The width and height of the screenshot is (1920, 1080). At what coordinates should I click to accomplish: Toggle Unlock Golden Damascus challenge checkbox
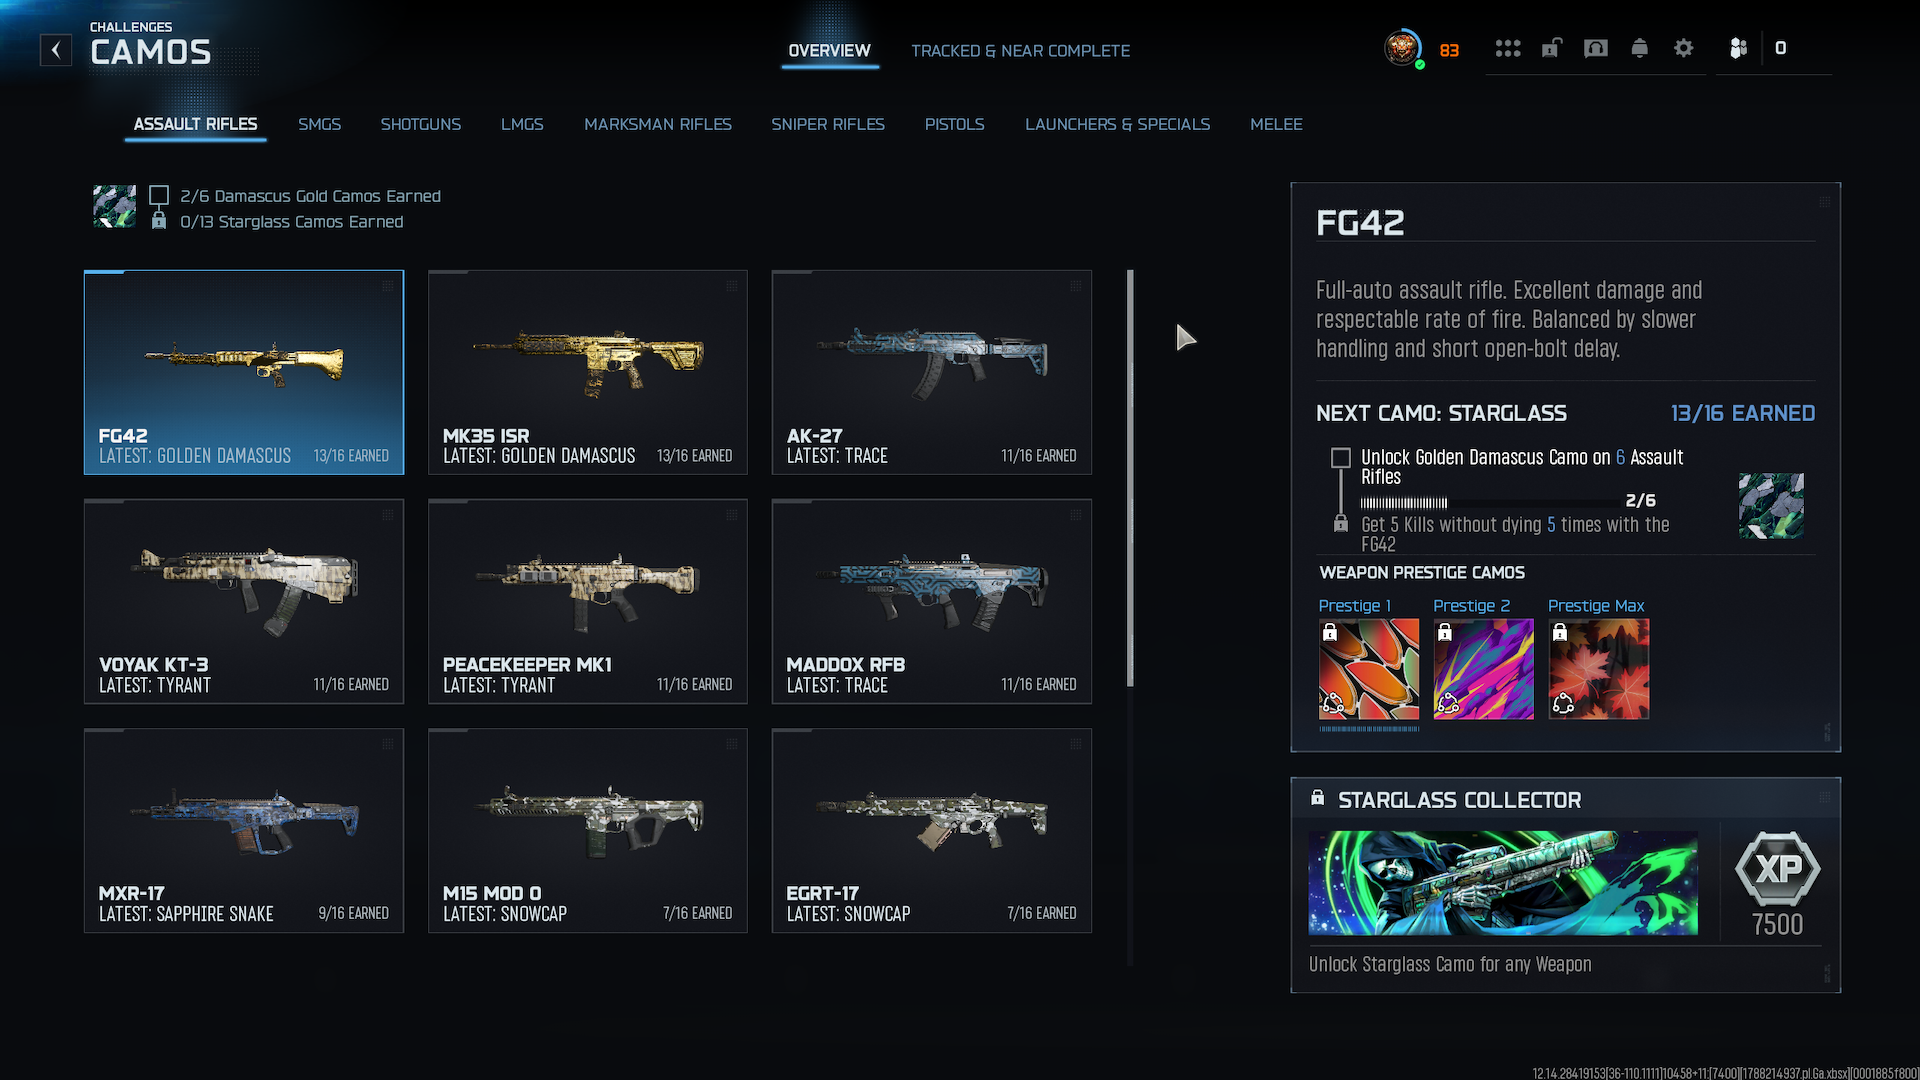point(1341,458)
